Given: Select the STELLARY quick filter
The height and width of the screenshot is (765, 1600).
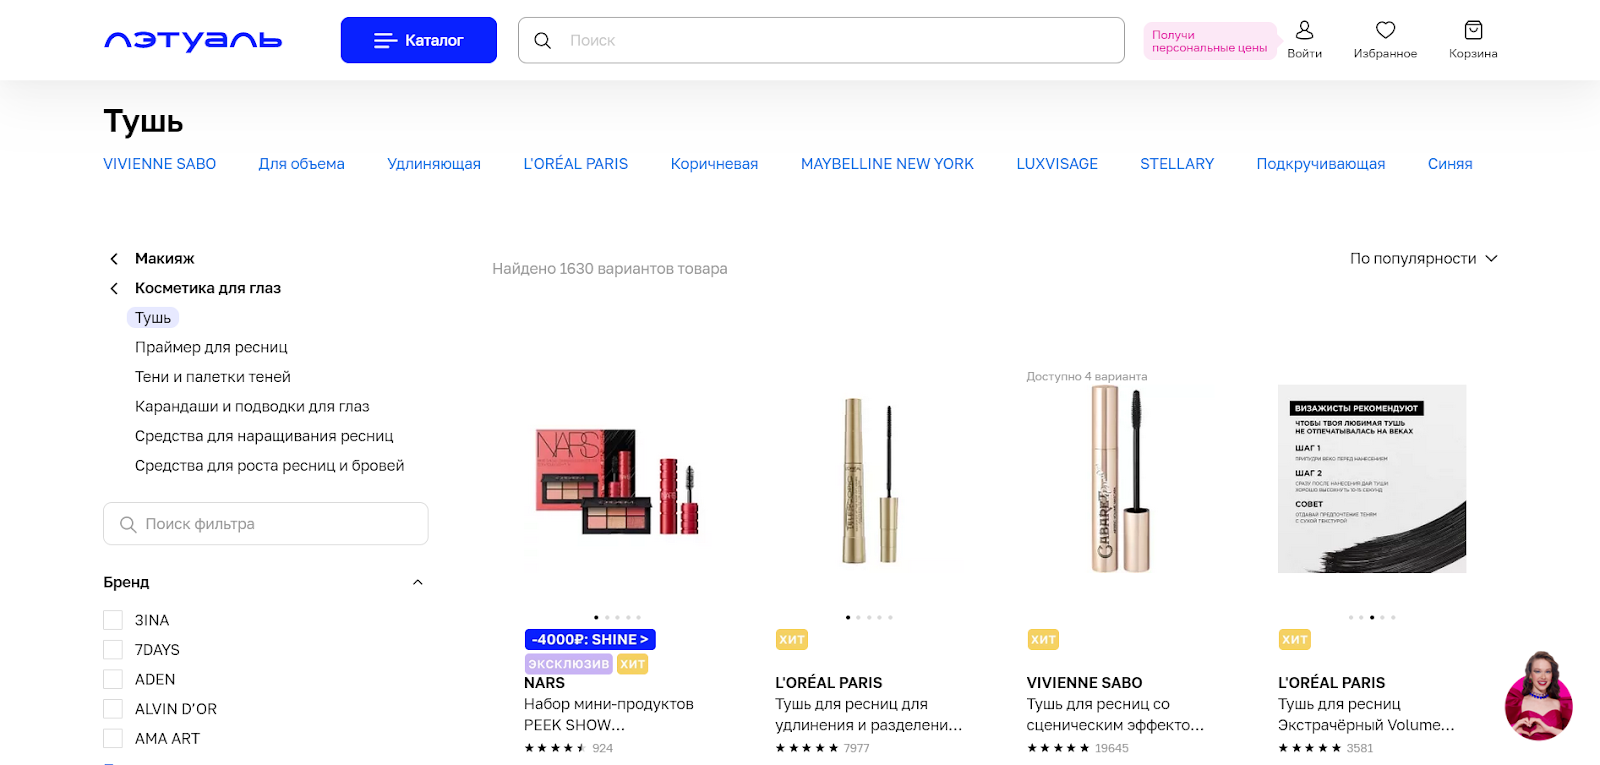Looking at the screenshot, I should tap(1177, 164).
